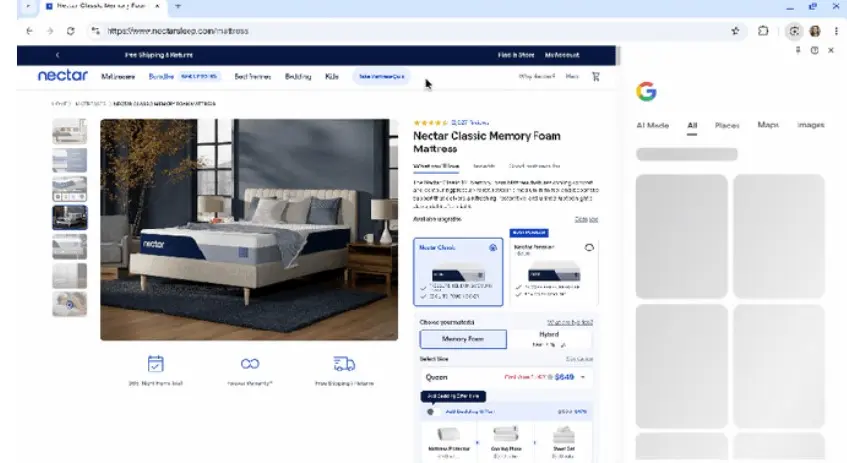Select the second product thumbnail
The width and height of the screenshot is (847, 463).
tap(70, 160)
